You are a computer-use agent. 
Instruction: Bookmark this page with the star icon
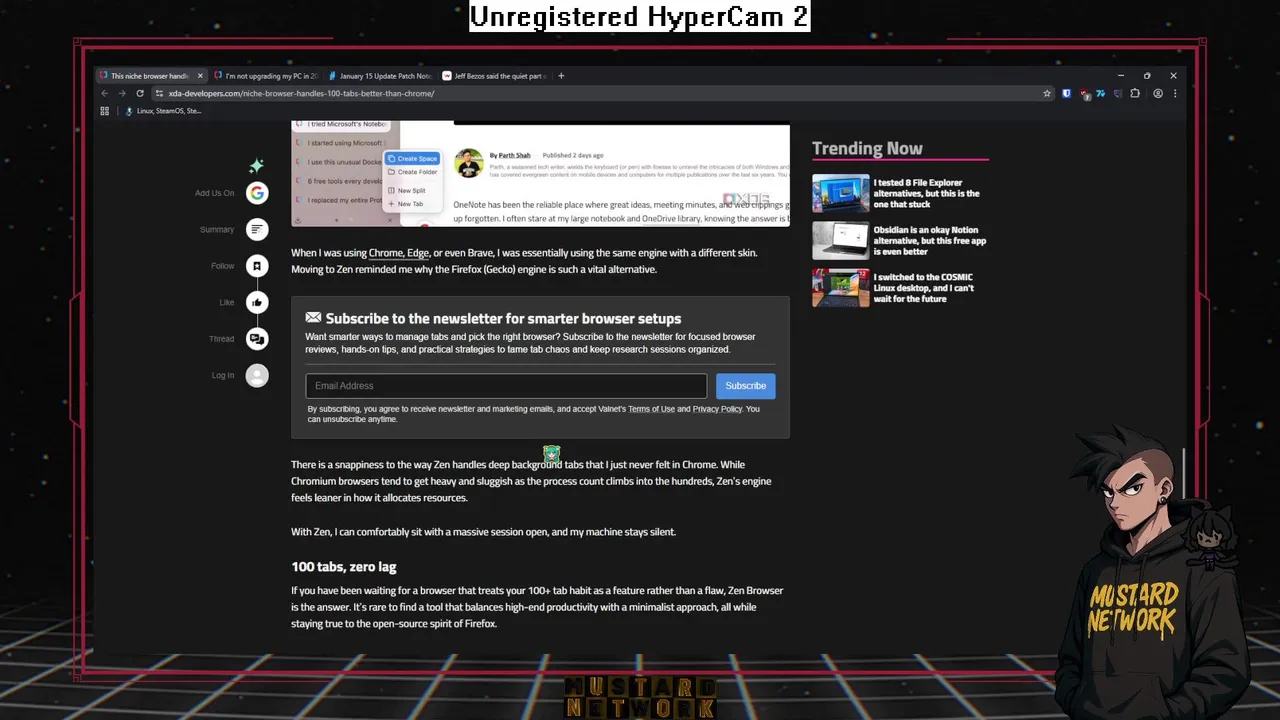pos(1047,93)
